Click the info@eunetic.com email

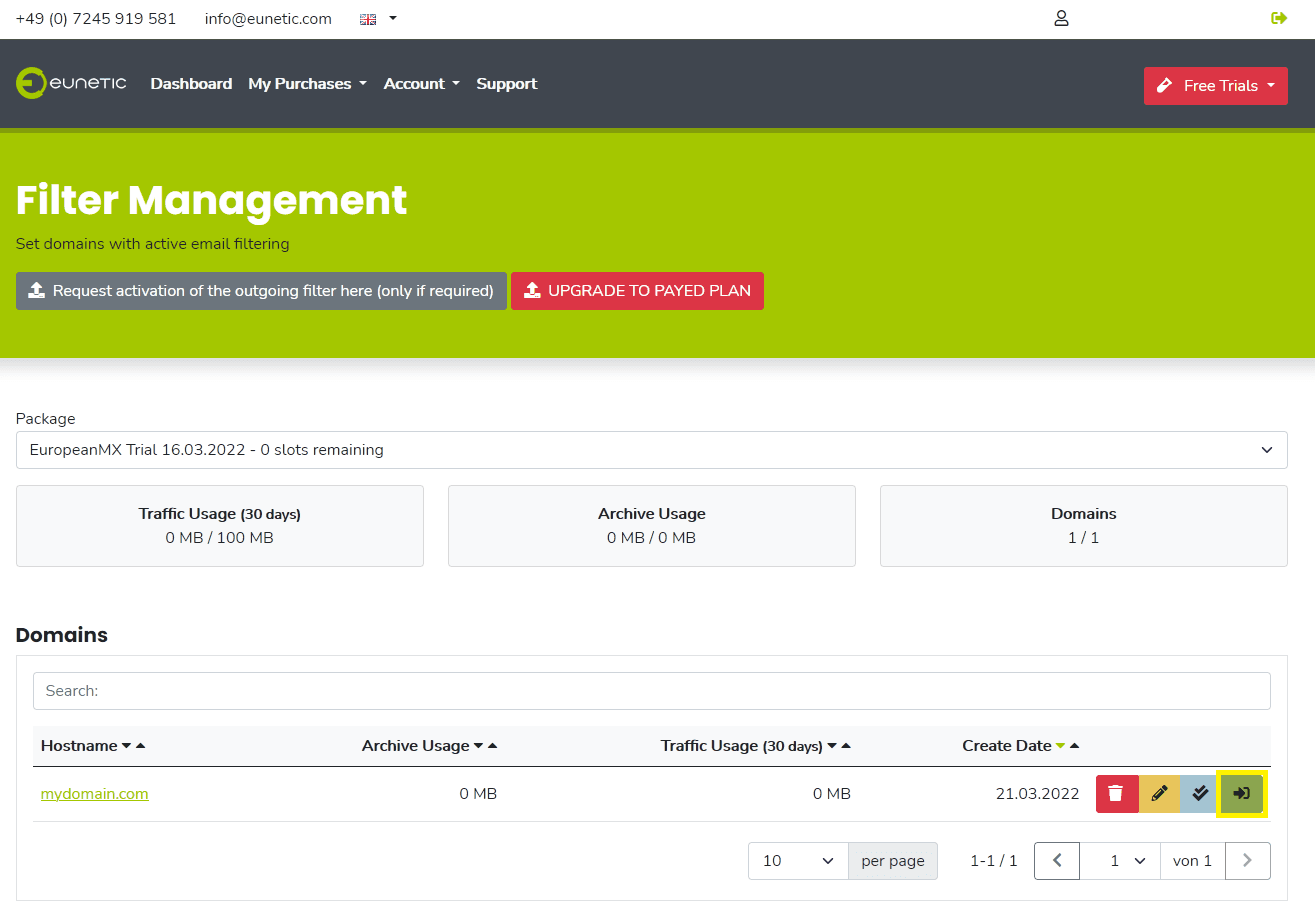click(x=268, y=19)
